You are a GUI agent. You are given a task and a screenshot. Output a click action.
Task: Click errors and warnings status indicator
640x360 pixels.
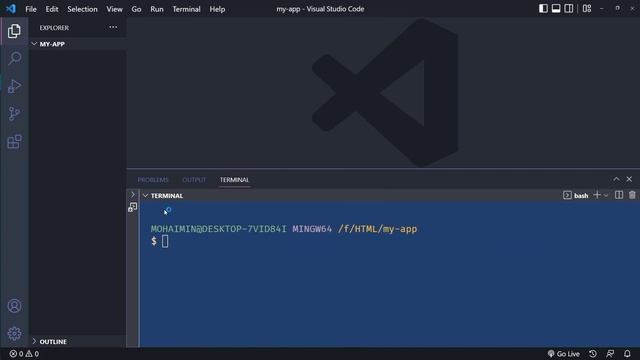(x=24, y=353)
